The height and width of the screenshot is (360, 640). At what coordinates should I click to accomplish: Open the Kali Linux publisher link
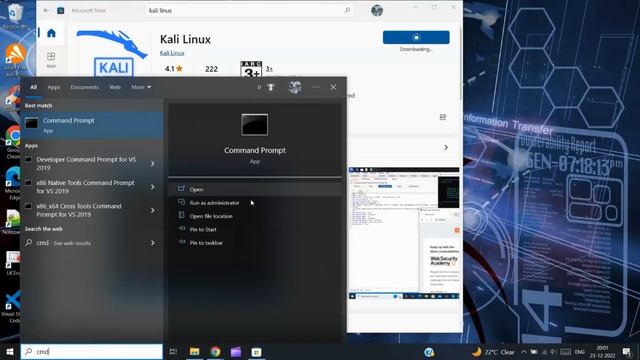coord(172,53)
